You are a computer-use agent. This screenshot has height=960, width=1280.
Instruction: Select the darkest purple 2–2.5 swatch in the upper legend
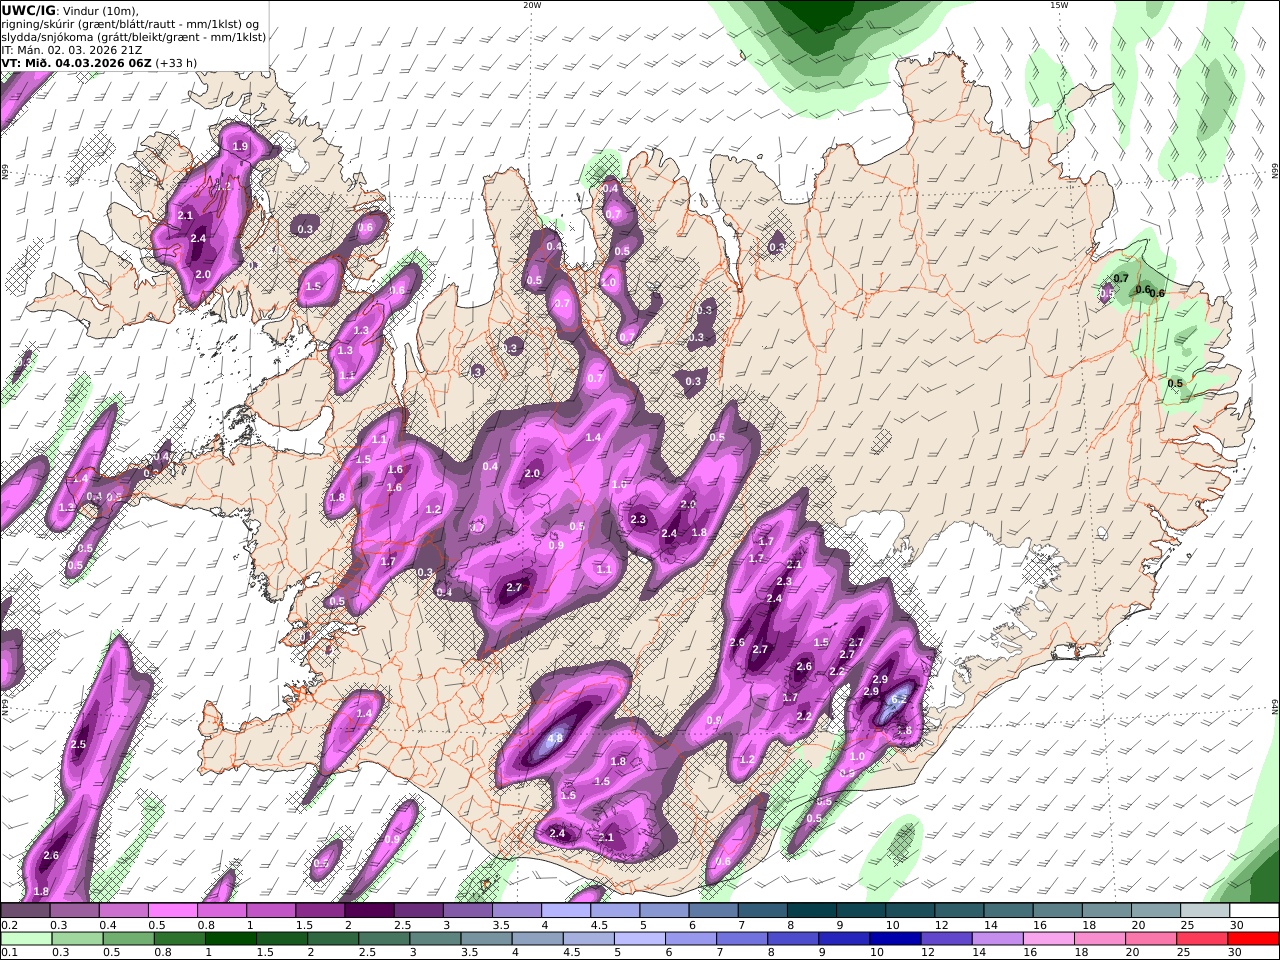tap(368, 910)
